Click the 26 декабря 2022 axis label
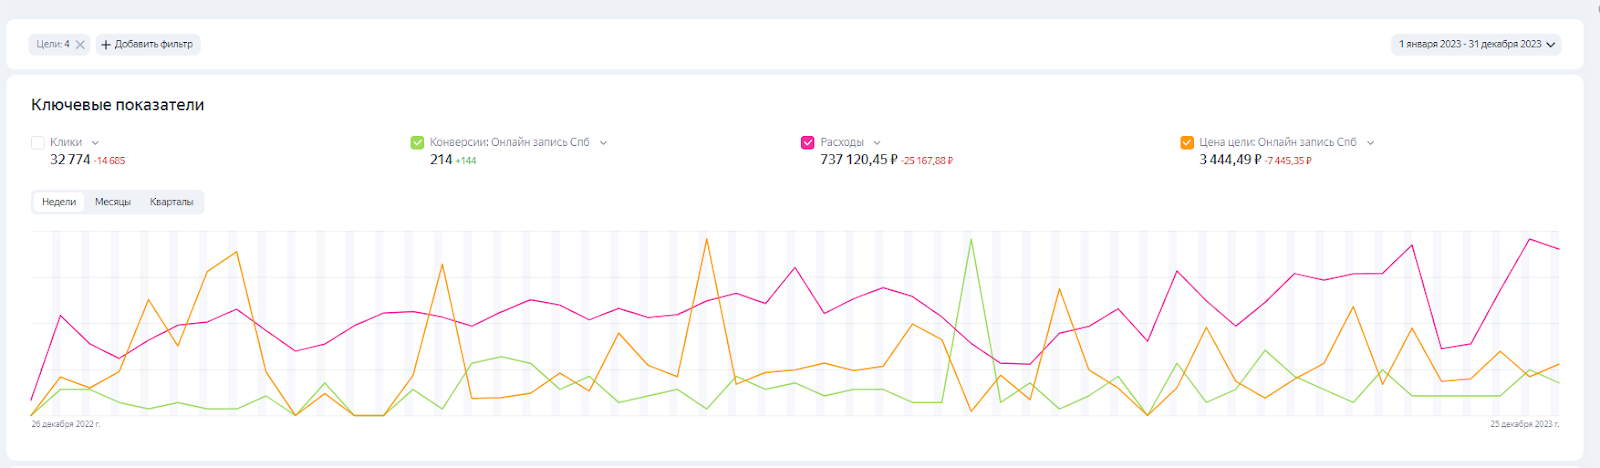This screenshot has height=468, width=1600. [x=66, y=424]
